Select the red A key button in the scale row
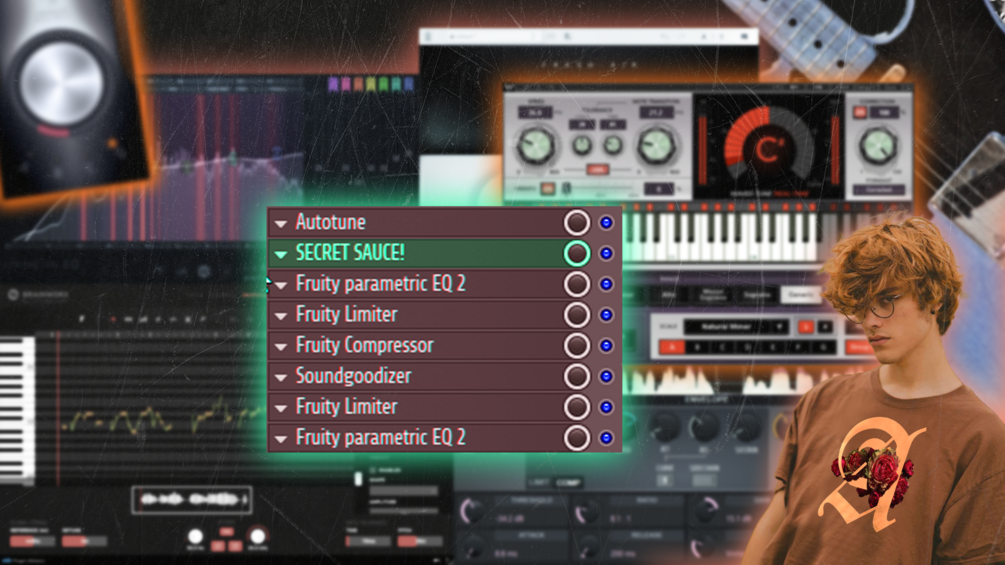Screen dimensions: 1005x565 [x=672, y=347]
